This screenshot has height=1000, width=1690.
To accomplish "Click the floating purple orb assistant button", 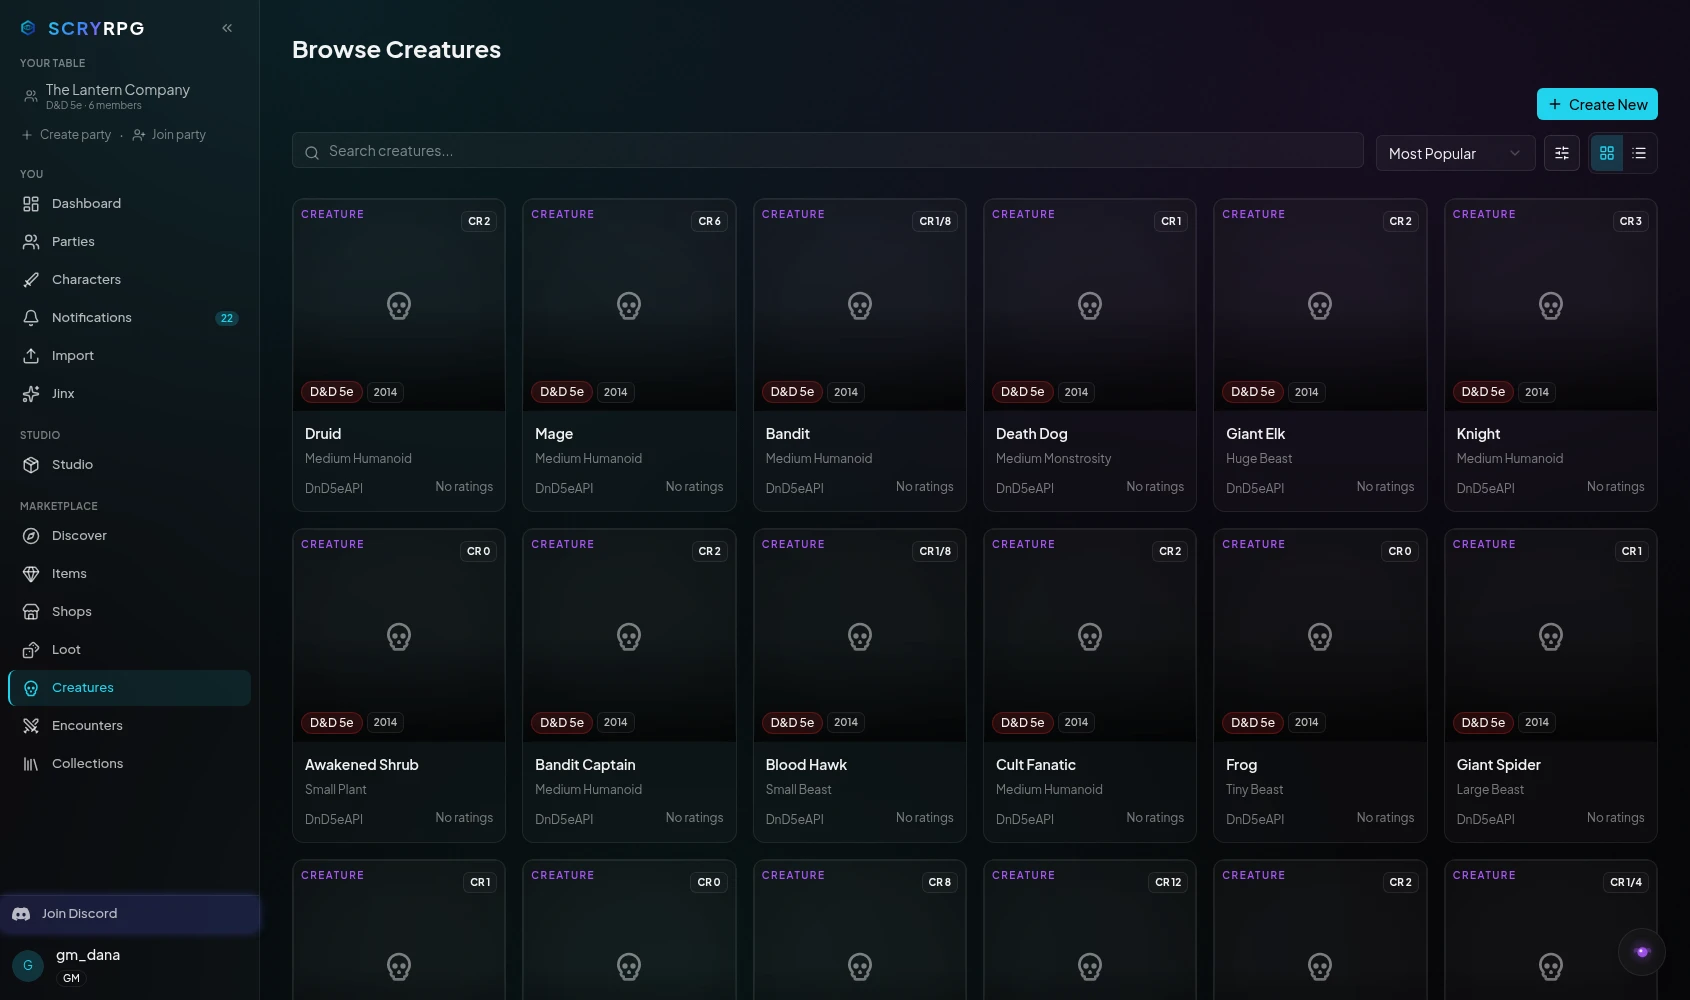I will (x=1642, y=952).
